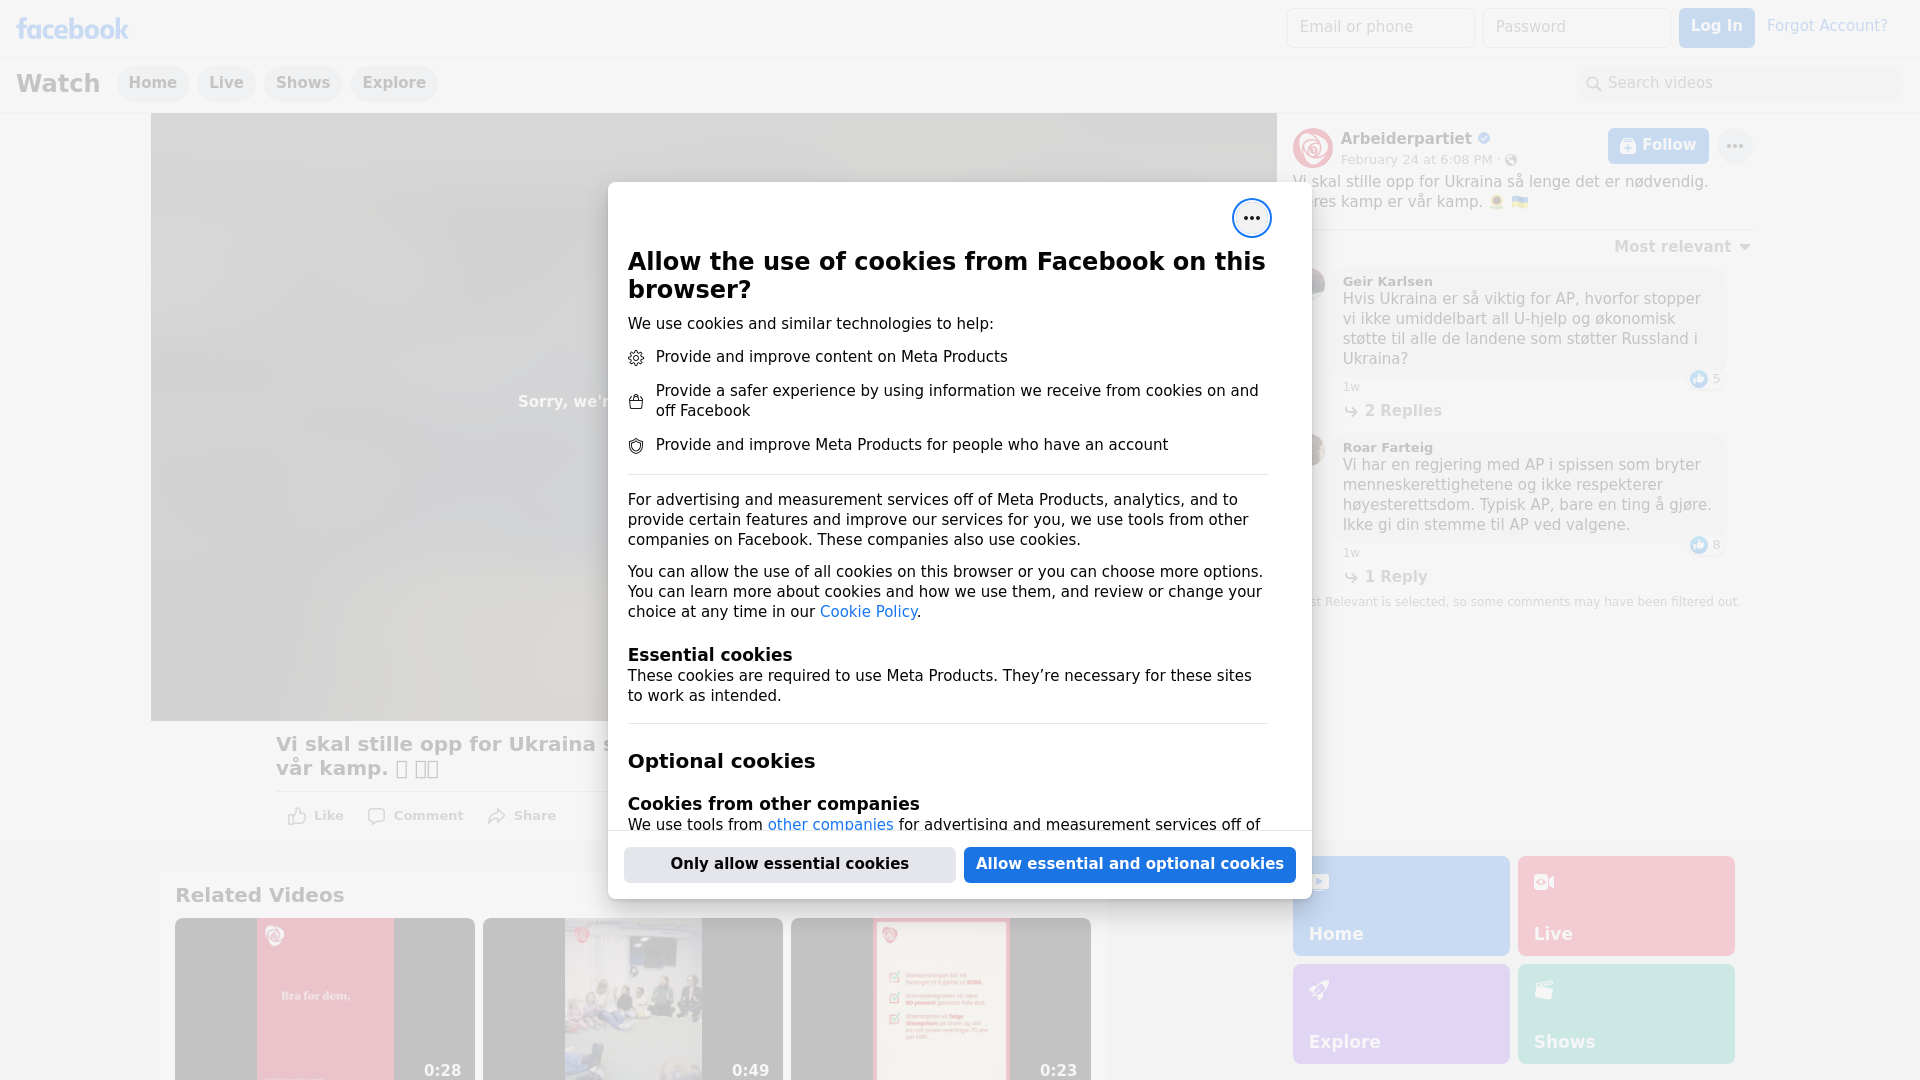Click like reaction count on Geir Karlsen comment

click(1705, 379)
